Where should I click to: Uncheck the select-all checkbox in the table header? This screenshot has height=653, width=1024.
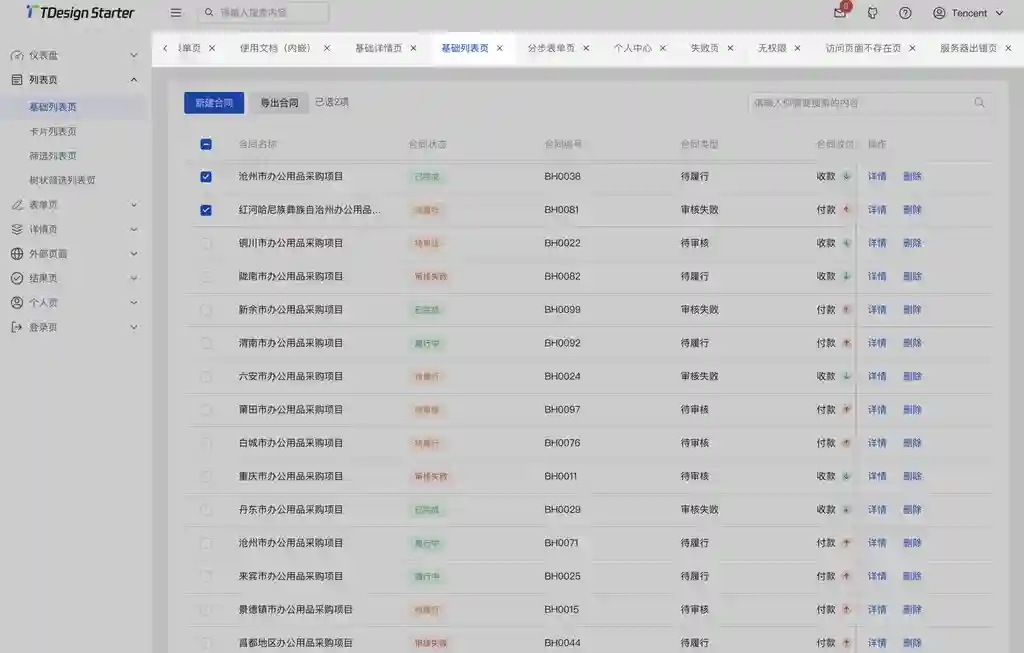tap(205, 143)
